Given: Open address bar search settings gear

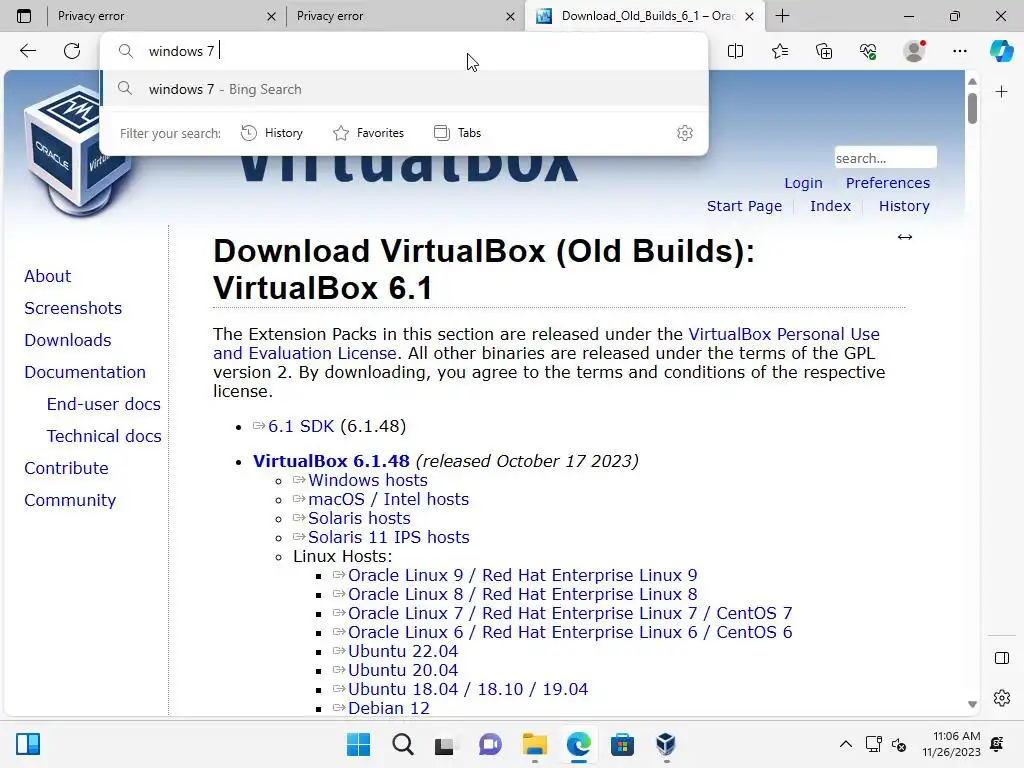Looking at the screenshot, I should tap(684, 133).
